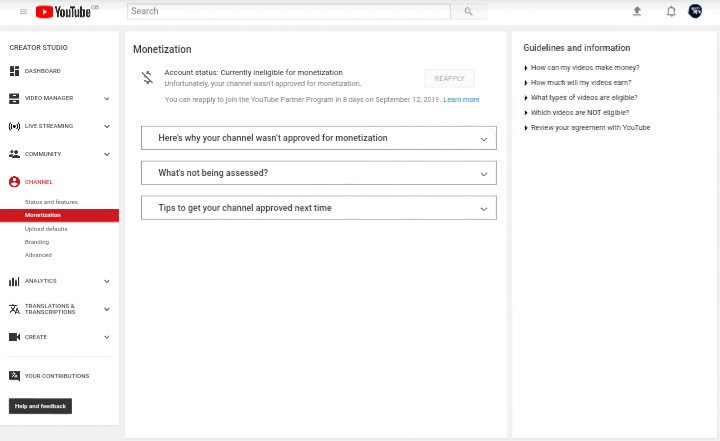Open Review your agreement with YouTube

pos(591,128)
